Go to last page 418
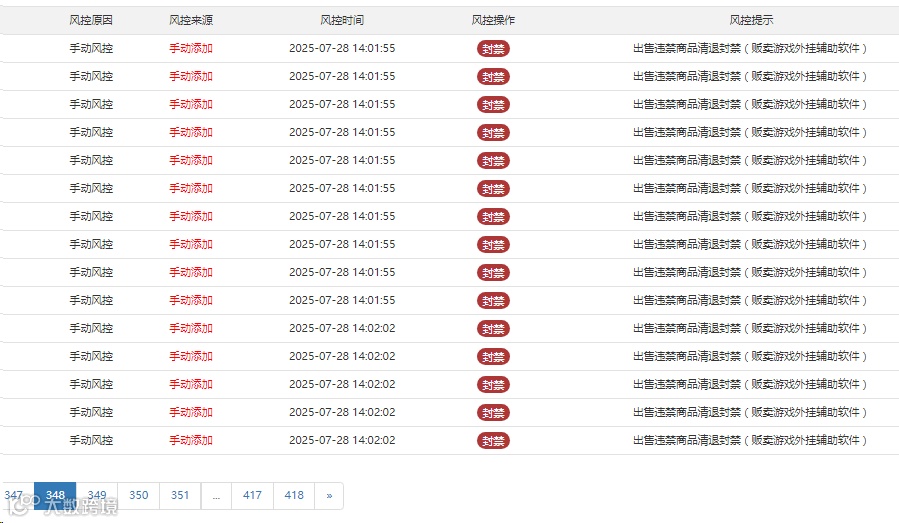Image resolution: width=899 pixels, height=523 pixels. [294, 495]
